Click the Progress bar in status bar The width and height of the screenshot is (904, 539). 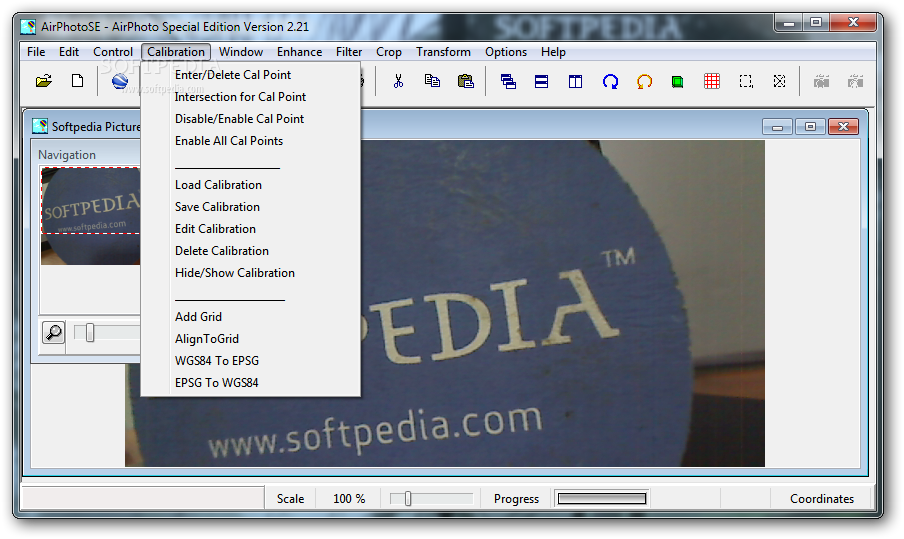(x=602, y=499)
